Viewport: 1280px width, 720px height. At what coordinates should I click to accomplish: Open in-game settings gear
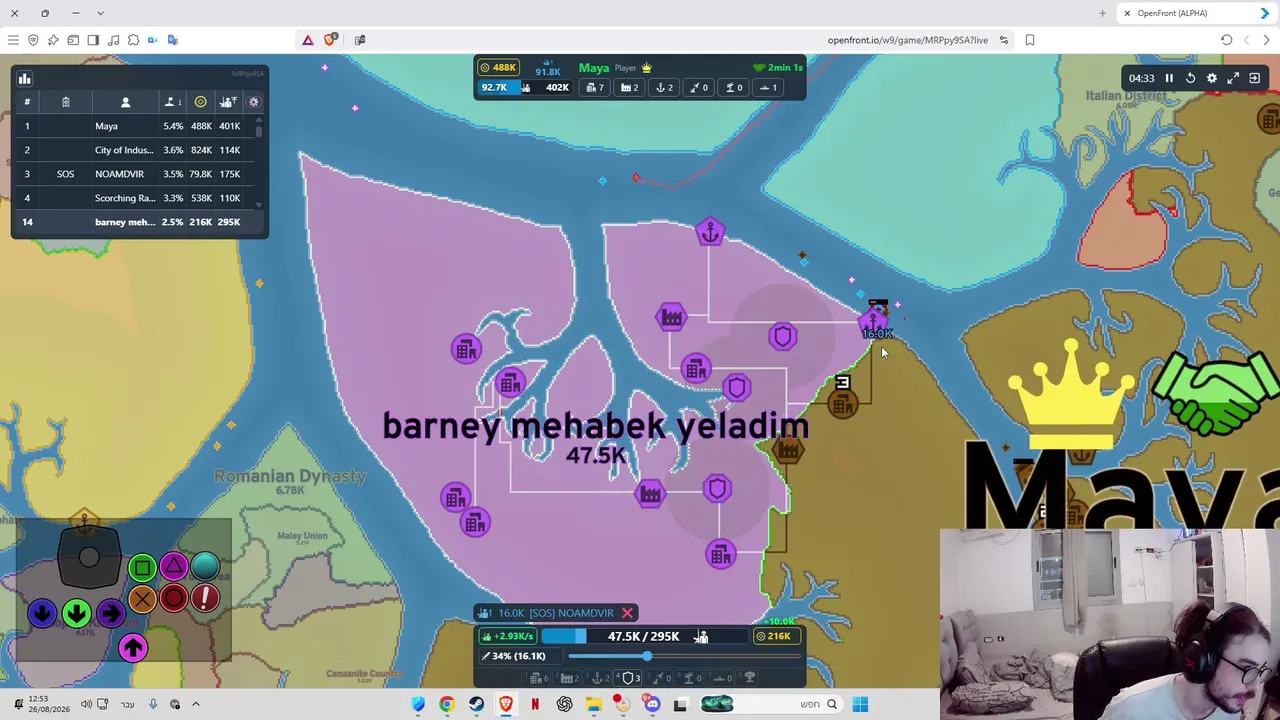[x=1212, y=78]
